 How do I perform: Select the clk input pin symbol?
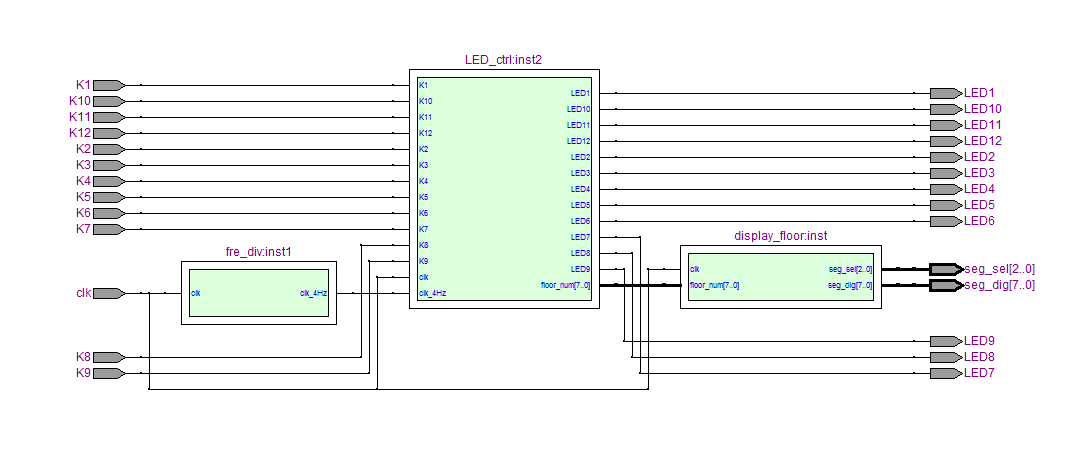point(109,293)
